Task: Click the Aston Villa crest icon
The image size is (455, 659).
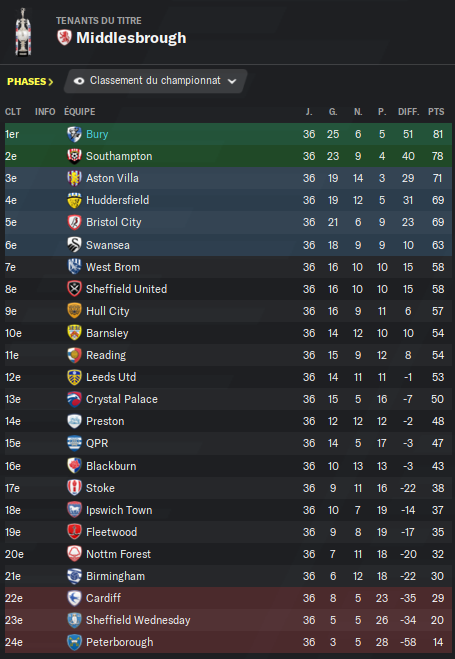Action: [x=74, y=178]
